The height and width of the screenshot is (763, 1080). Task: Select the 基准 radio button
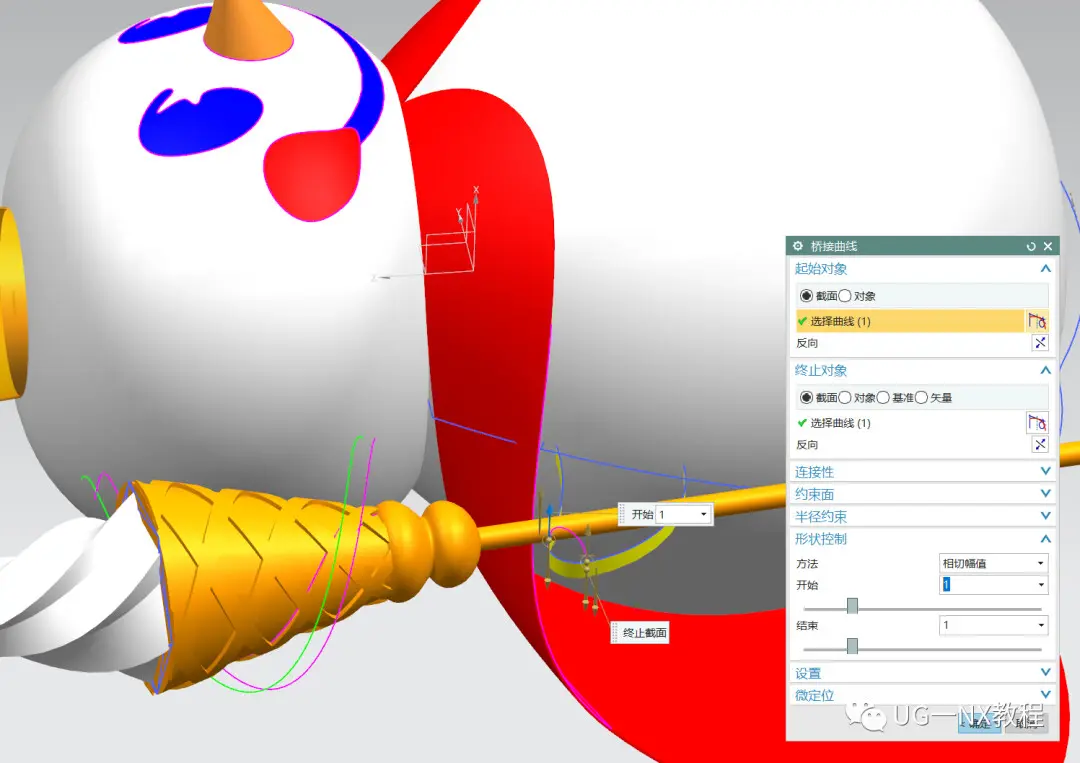point(883,397)
